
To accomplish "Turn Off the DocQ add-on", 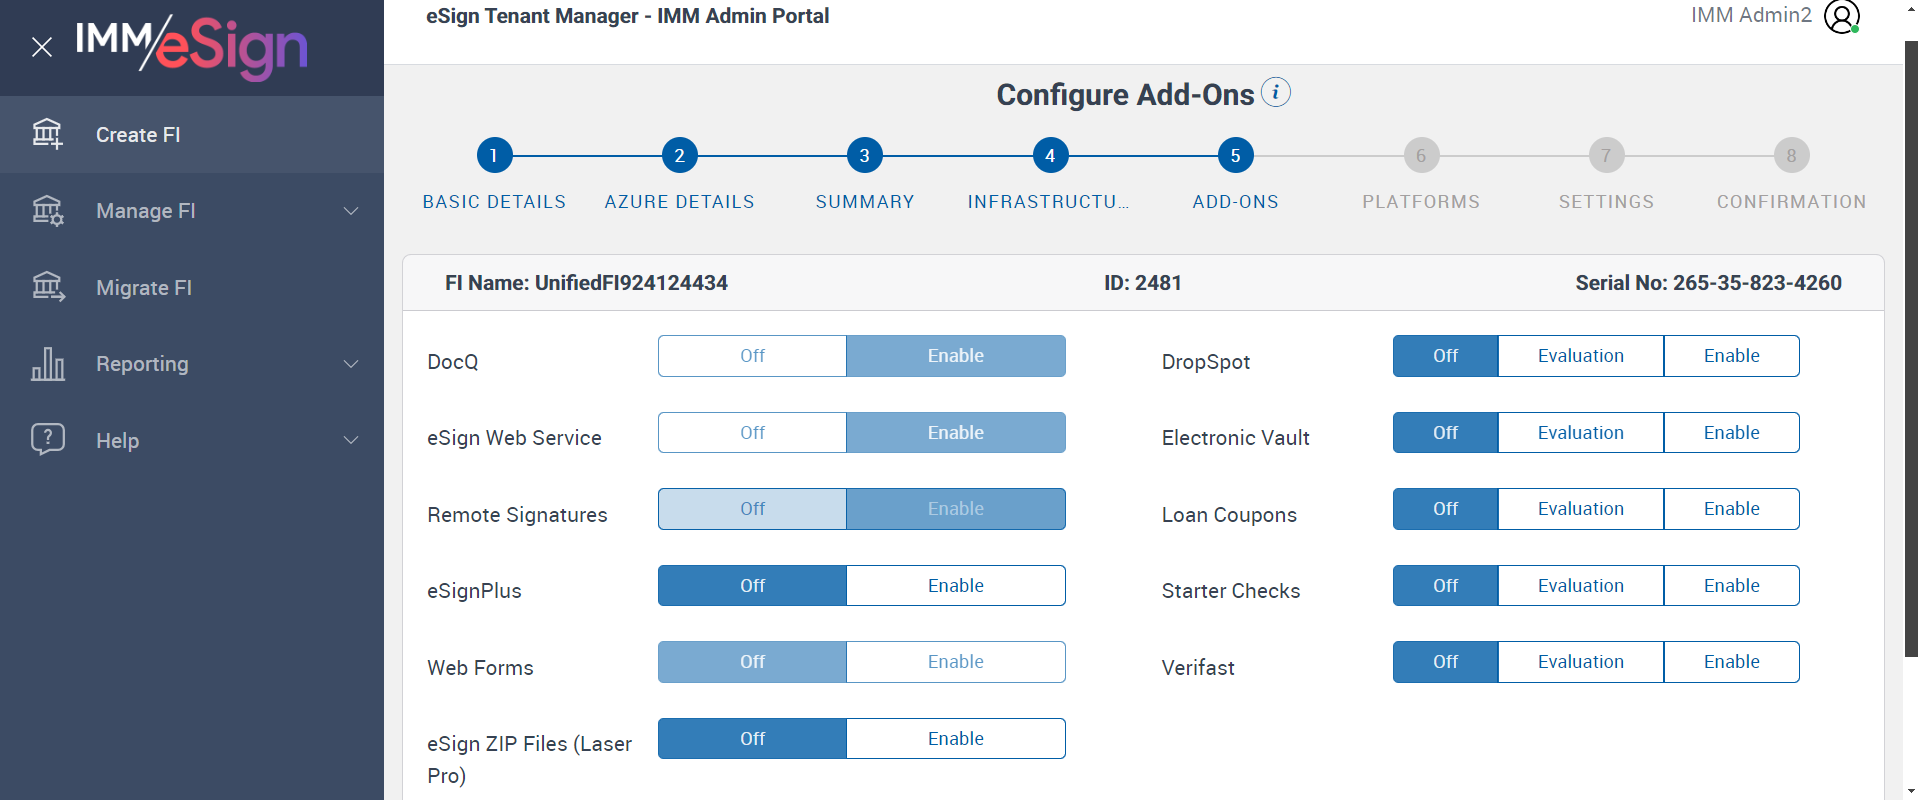I will 752,356.
